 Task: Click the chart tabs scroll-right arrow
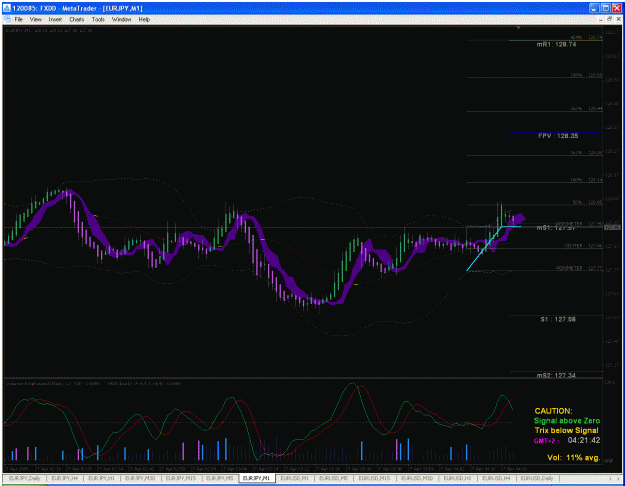[619, 478]
